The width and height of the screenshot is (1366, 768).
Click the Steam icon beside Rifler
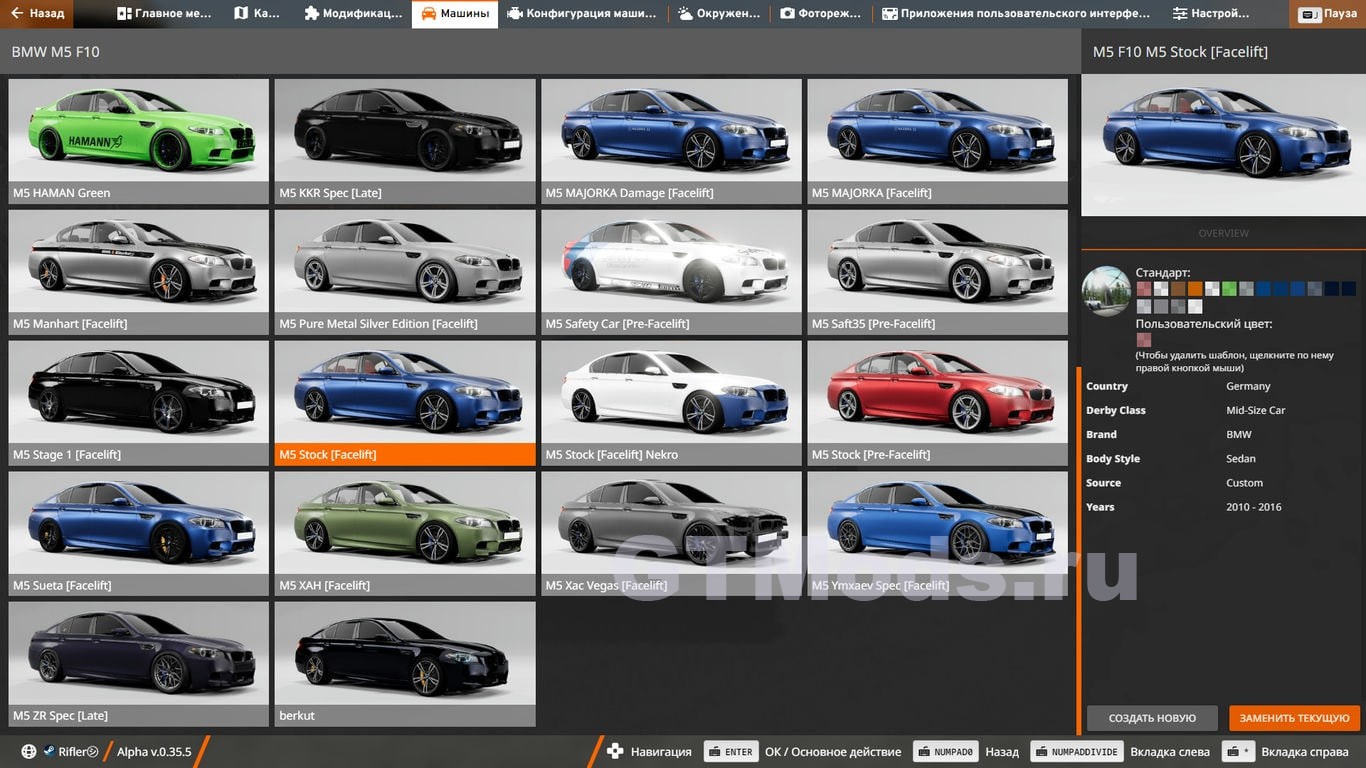(48, 752)
